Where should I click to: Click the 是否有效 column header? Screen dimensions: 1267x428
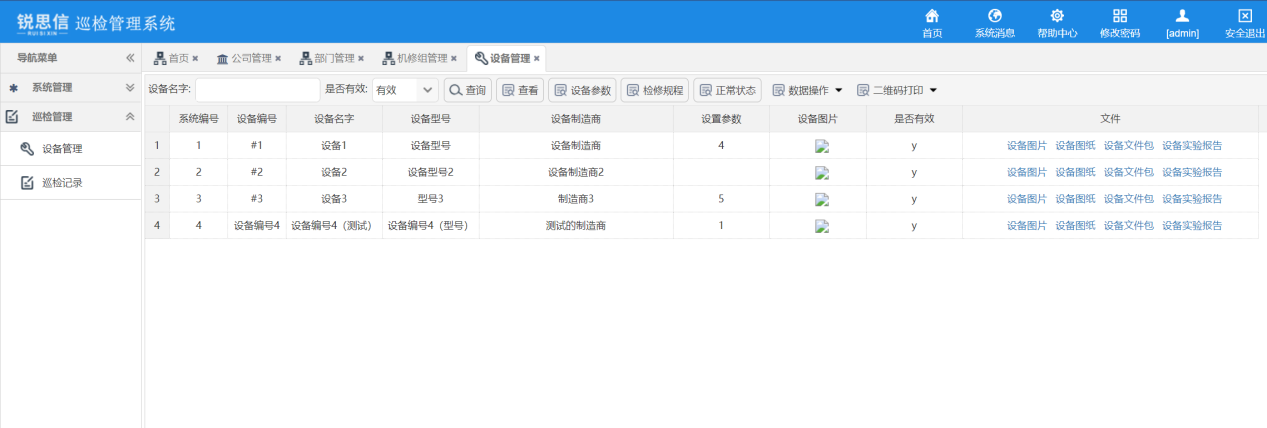click(914, 118)
